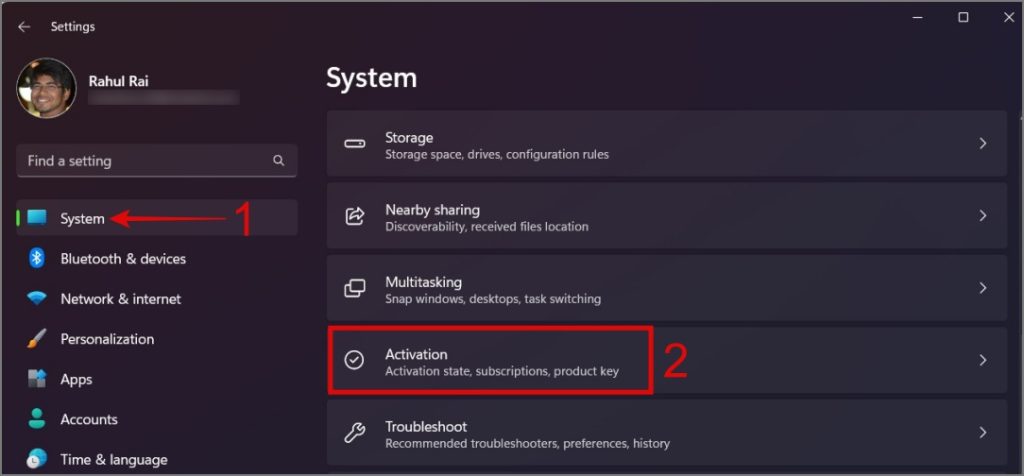This screenshot has width=1024, height=476.
Task: Click the search magnifier icon
Action: click(279, 160)
